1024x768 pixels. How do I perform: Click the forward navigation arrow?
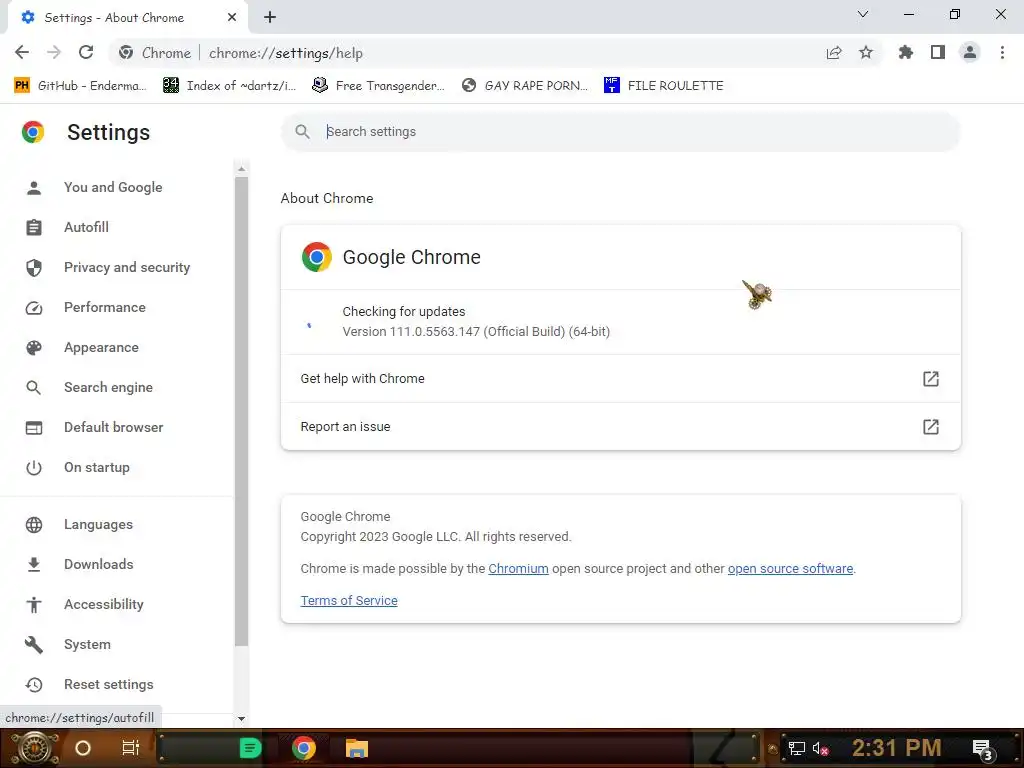click(x=54, y=52)
